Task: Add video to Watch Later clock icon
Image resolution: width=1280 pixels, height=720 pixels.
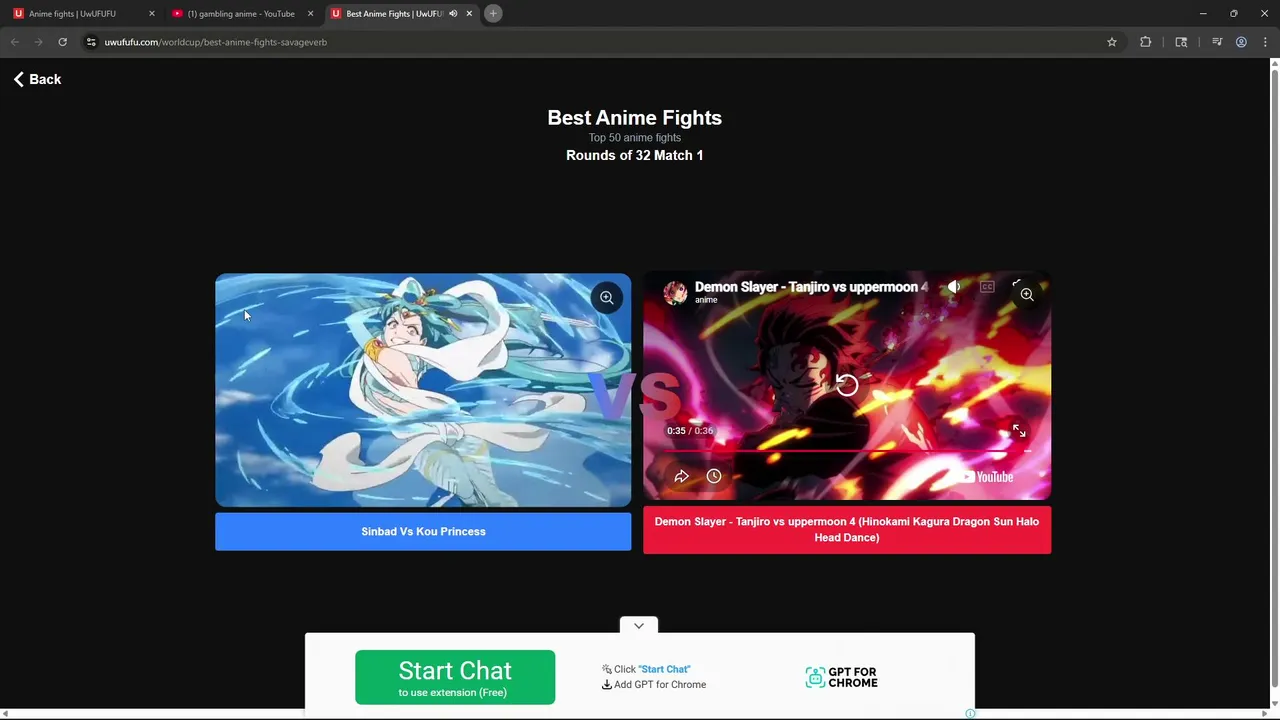Action: (x=714, y=476)
